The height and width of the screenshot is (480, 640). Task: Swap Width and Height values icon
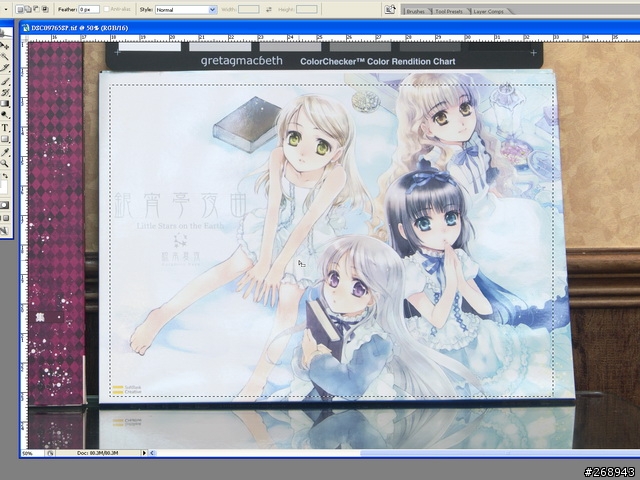pos(269,9)
